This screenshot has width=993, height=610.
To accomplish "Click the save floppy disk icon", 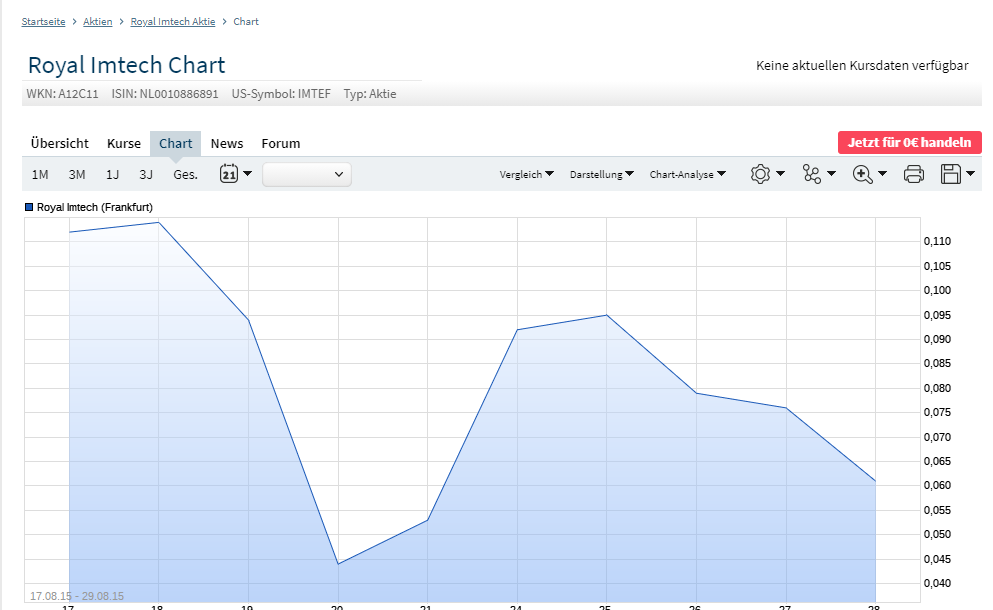I will (951, 174).
